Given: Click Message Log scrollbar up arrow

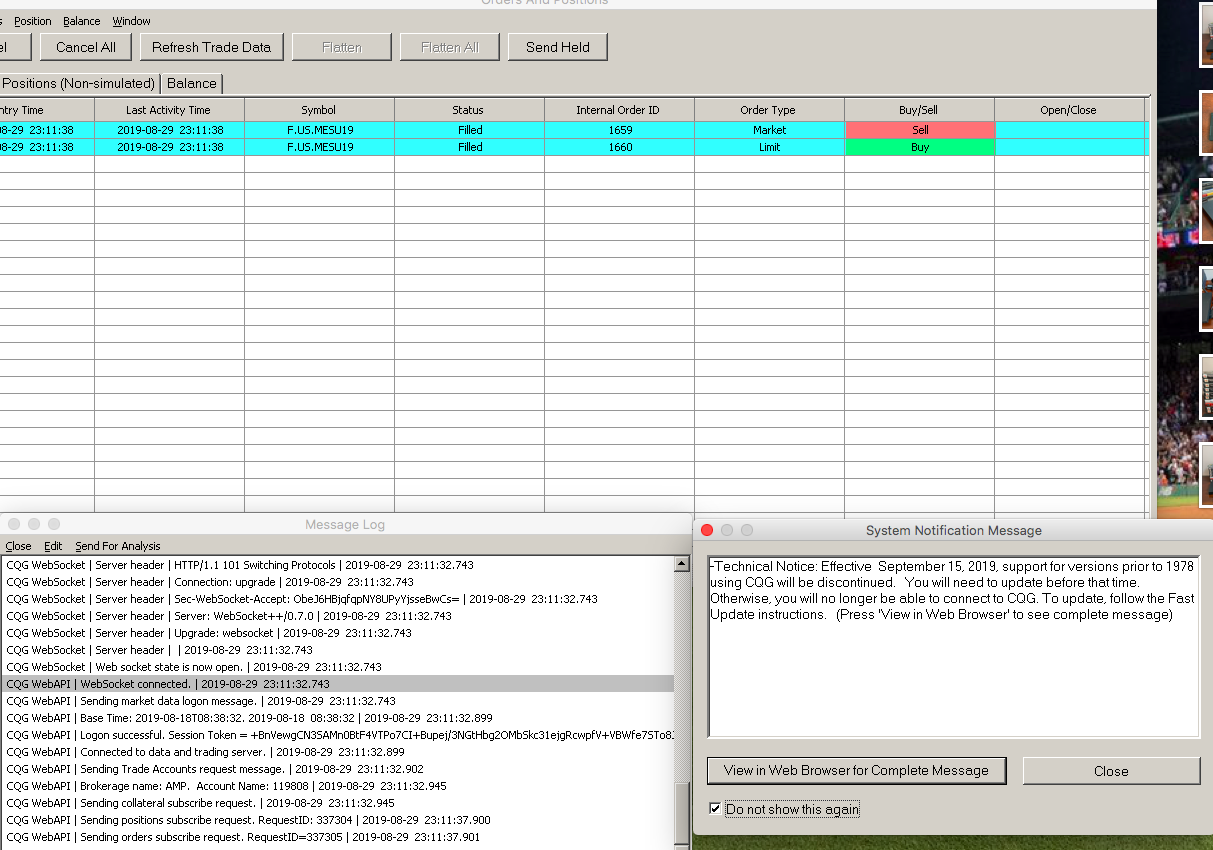Looking at the screenshot, I should coord(682,564).
